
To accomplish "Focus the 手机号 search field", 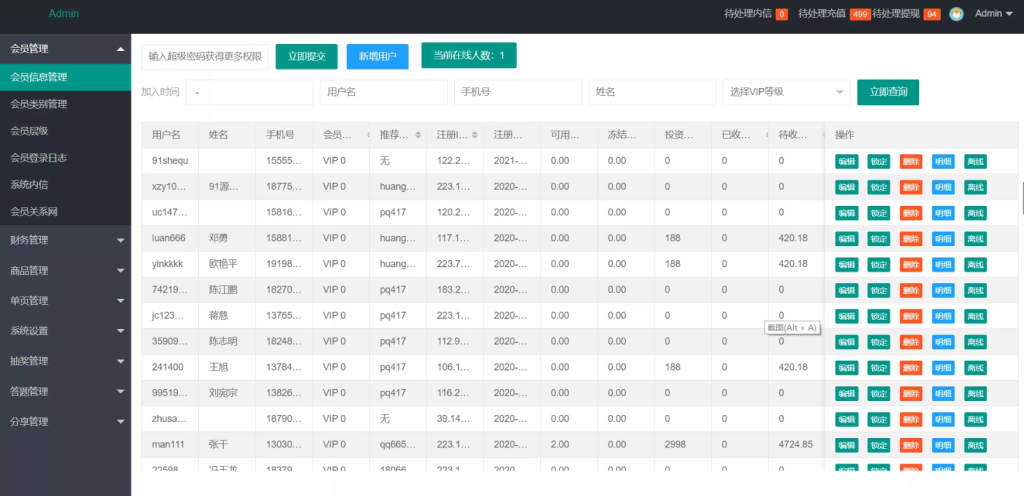I will (518, 93).
